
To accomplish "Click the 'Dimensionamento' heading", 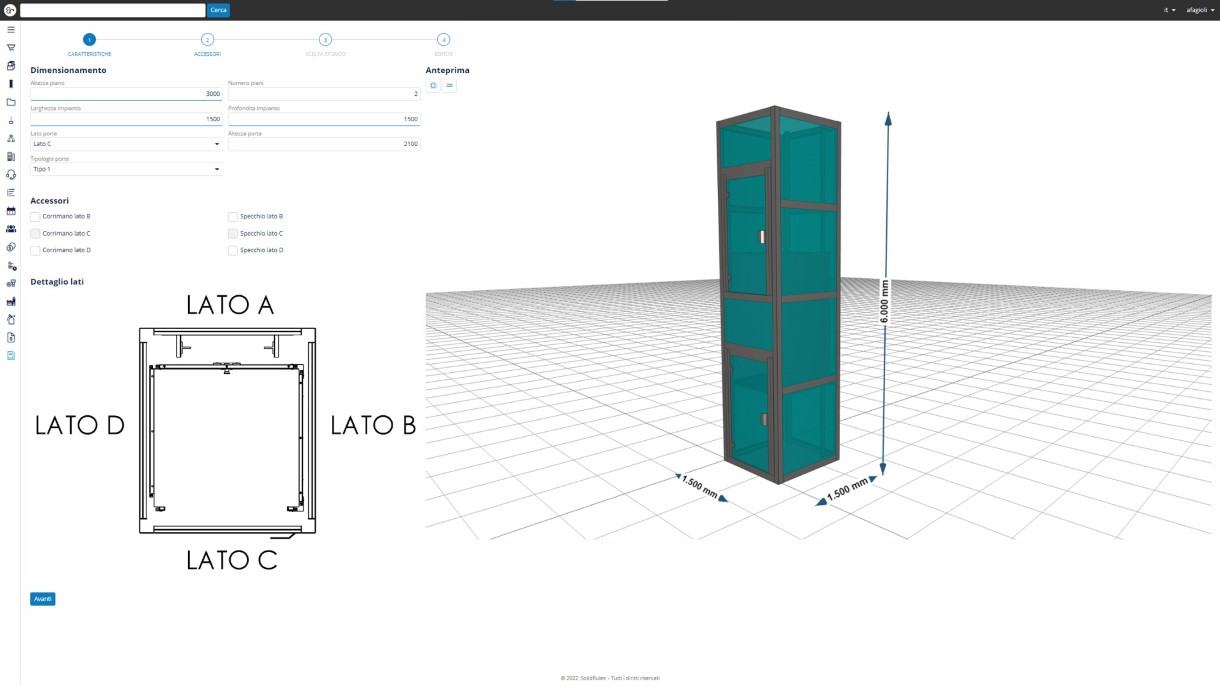I will tap(68, 70).
